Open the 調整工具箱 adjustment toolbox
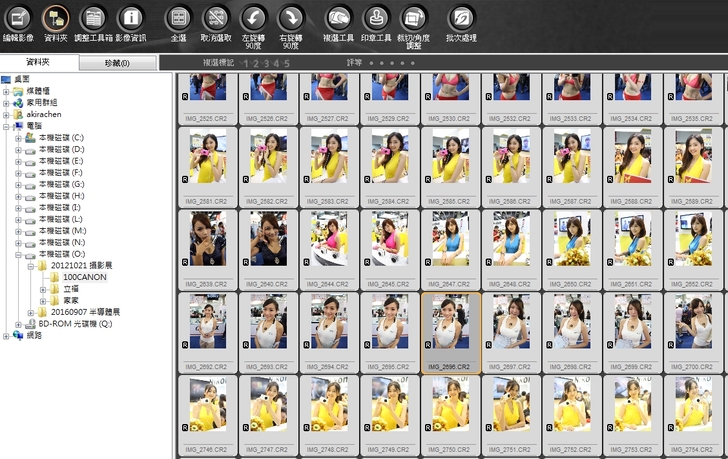The image size is (728, 459). tap(92, 19)
